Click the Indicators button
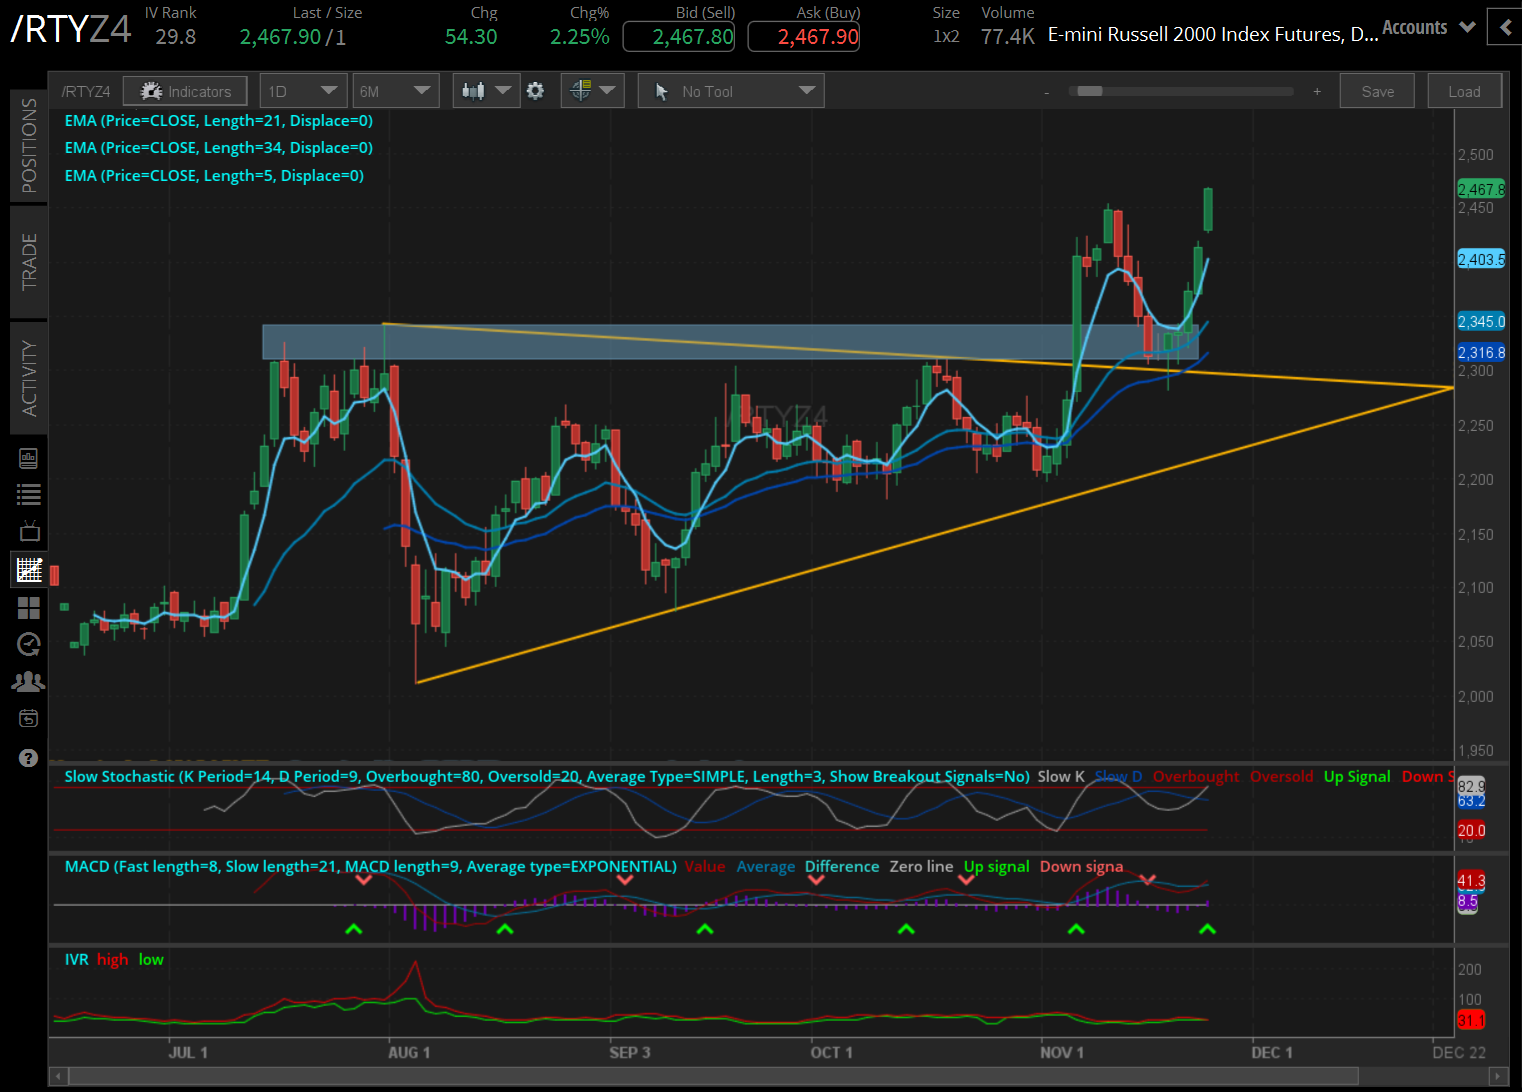This screenshot has height=1092, width=1522. [185, 91]
